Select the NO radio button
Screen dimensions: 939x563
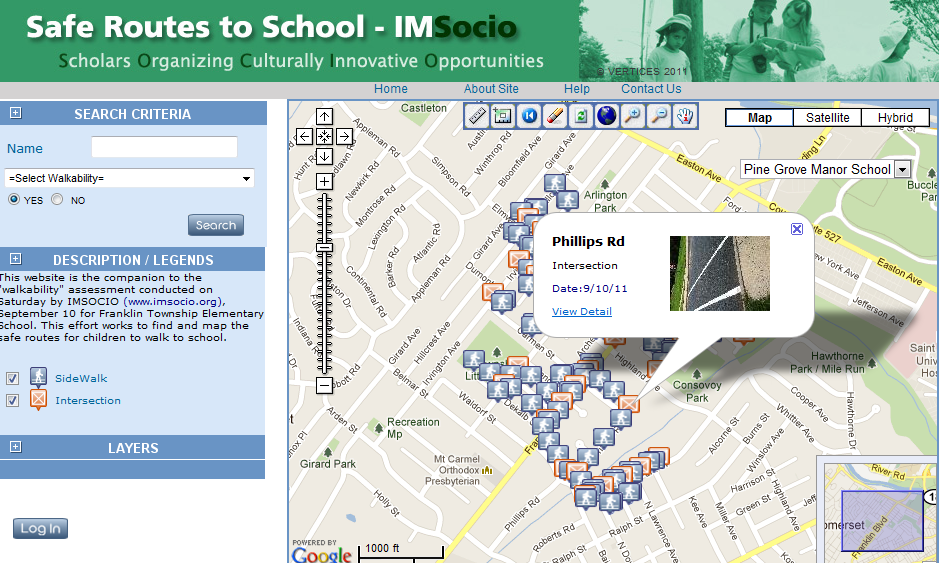tap(57, 199)
